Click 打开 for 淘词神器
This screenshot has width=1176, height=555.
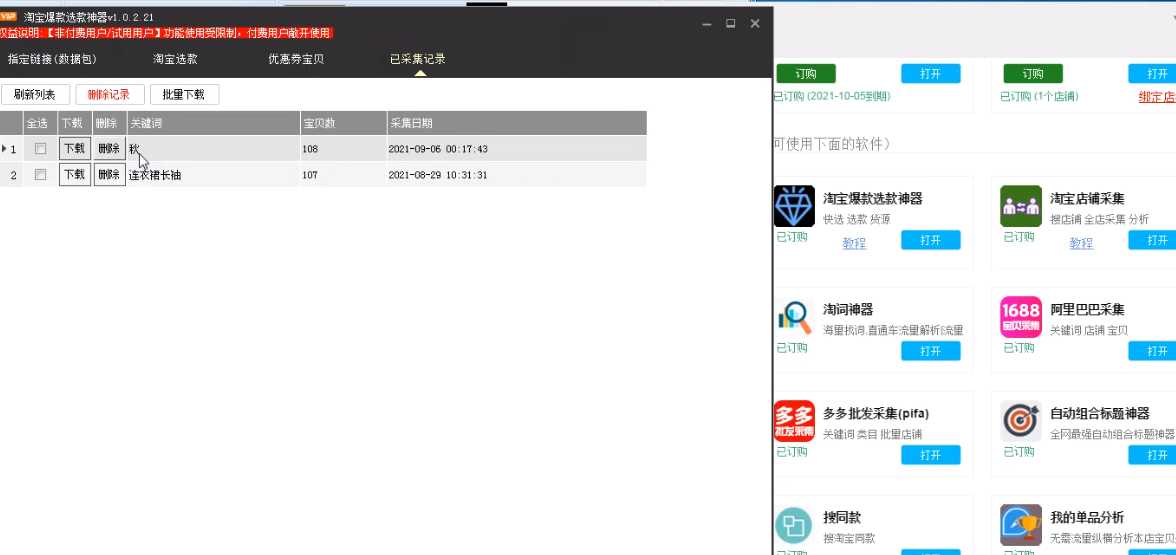point(931,351)
